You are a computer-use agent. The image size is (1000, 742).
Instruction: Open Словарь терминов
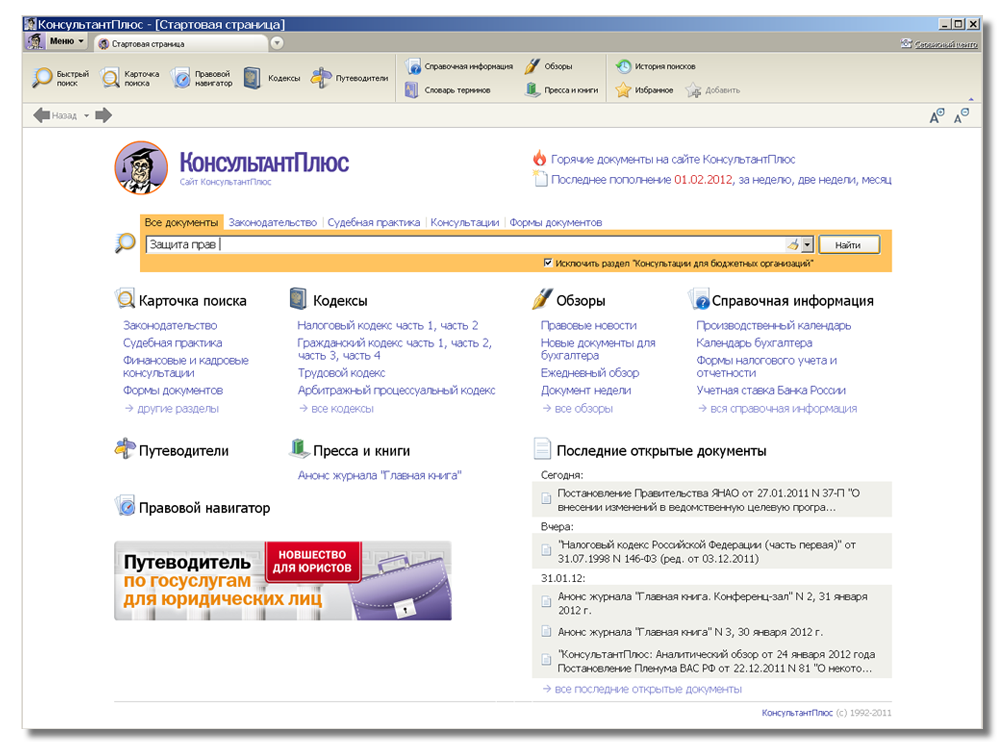click(448, 90)
